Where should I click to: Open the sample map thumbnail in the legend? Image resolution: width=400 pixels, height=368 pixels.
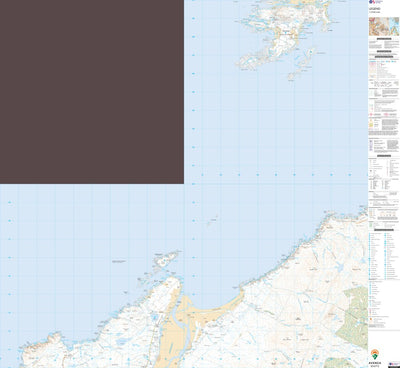pos(384,26)
